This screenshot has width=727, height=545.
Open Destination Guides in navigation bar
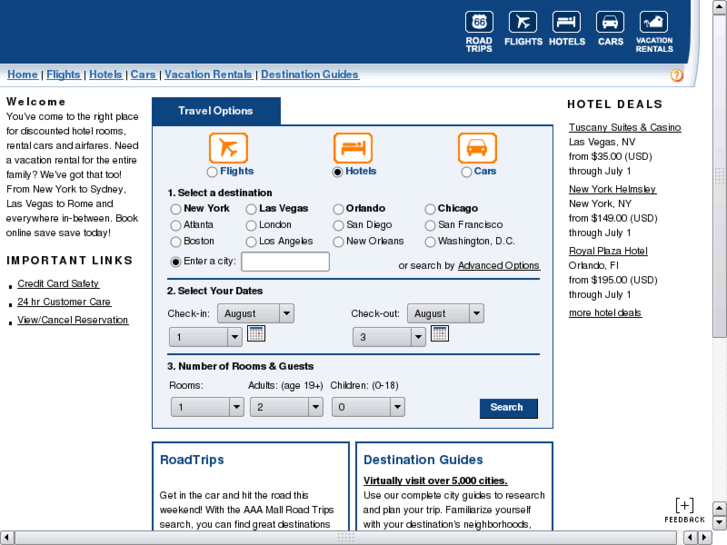point(309,74)
